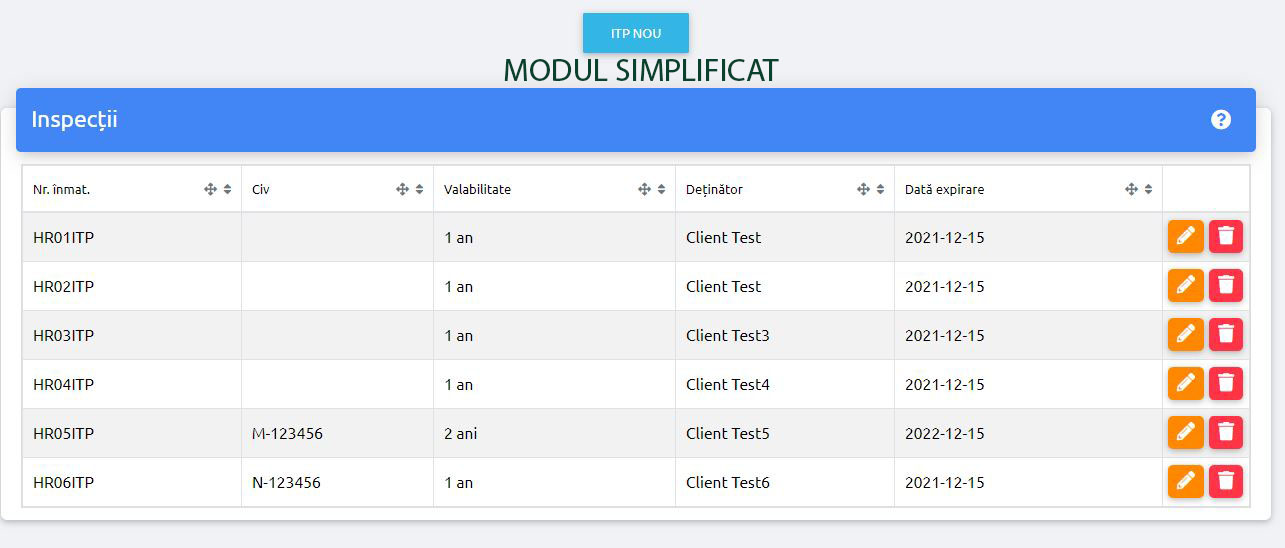Click move handle icon on Nr. înmat. column
Viewport: 1285px width, 548px height.
pos(210,189)
